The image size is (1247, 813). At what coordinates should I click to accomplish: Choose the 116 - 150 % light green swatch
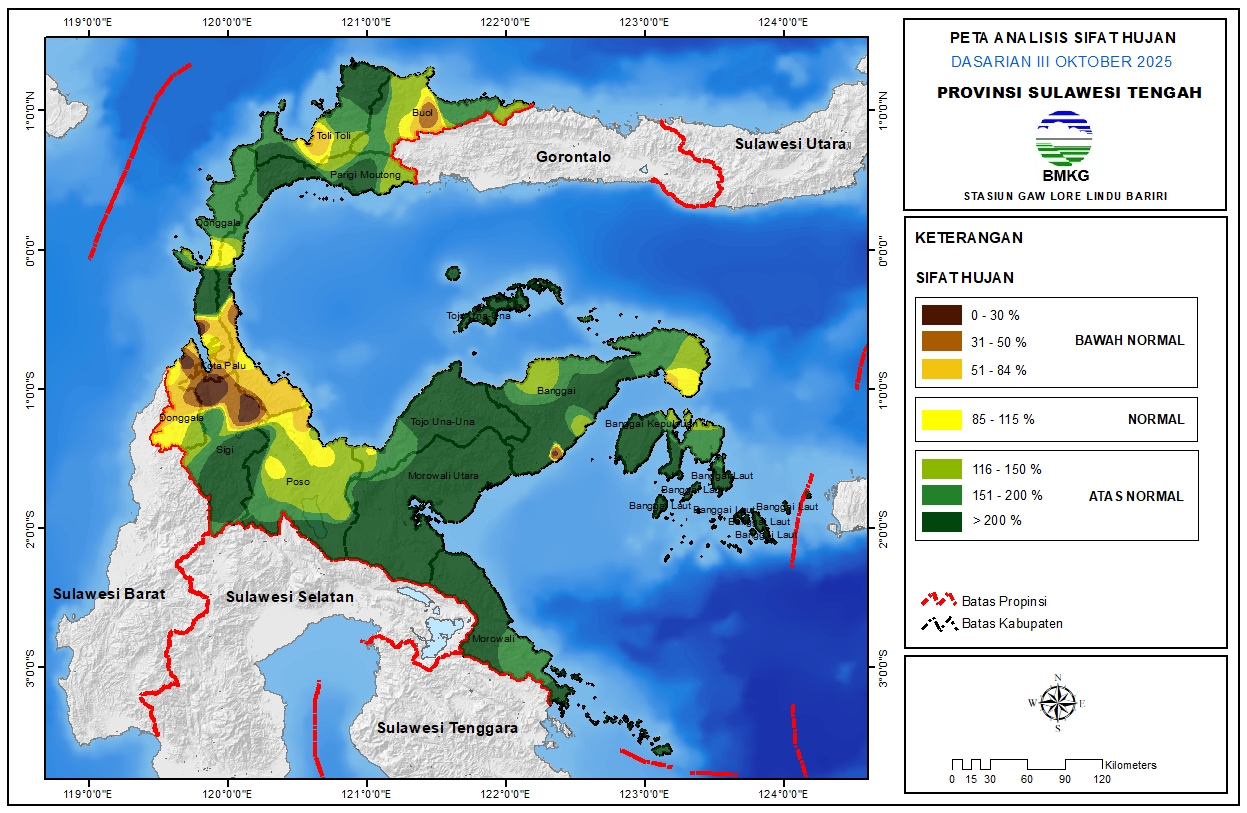pyautogui.click(x=941, y=469)
